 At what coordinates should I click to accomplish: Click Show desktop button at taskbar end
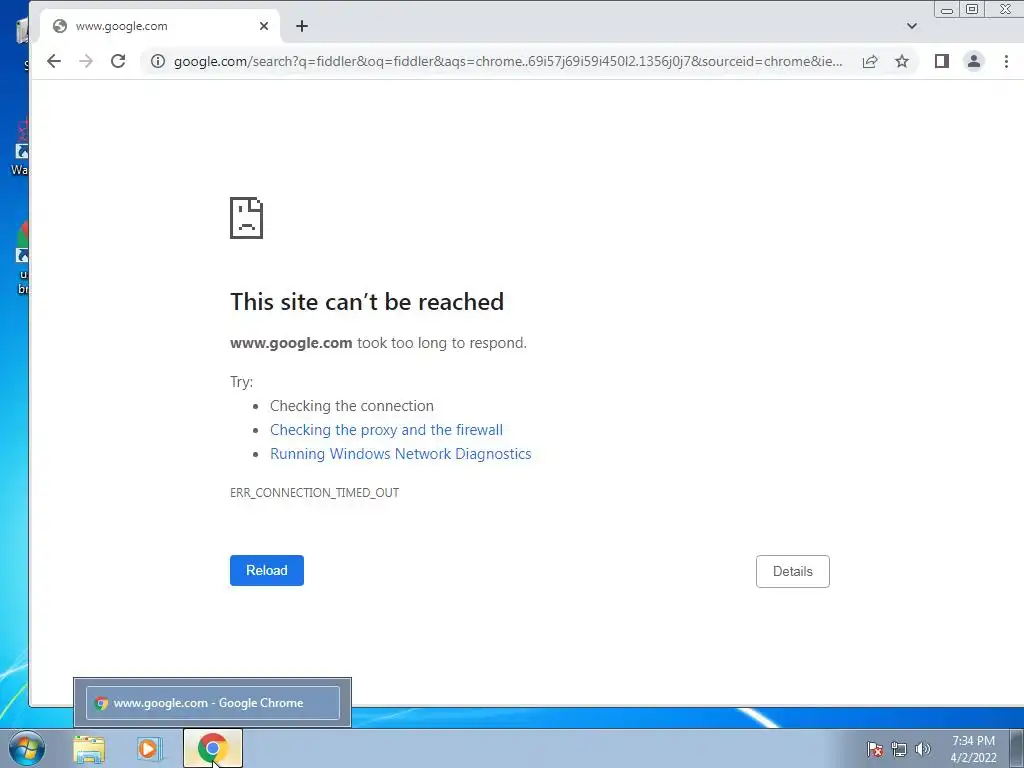[x=1017, y=749]
